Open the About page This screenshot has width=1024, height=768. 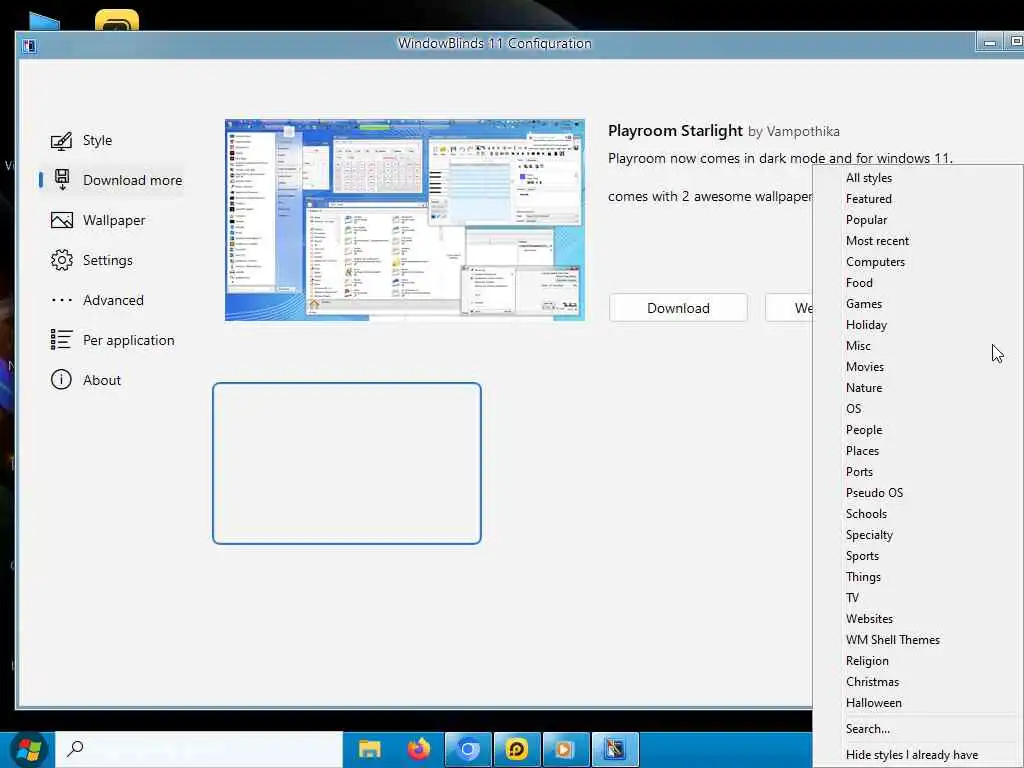(102, 380)
